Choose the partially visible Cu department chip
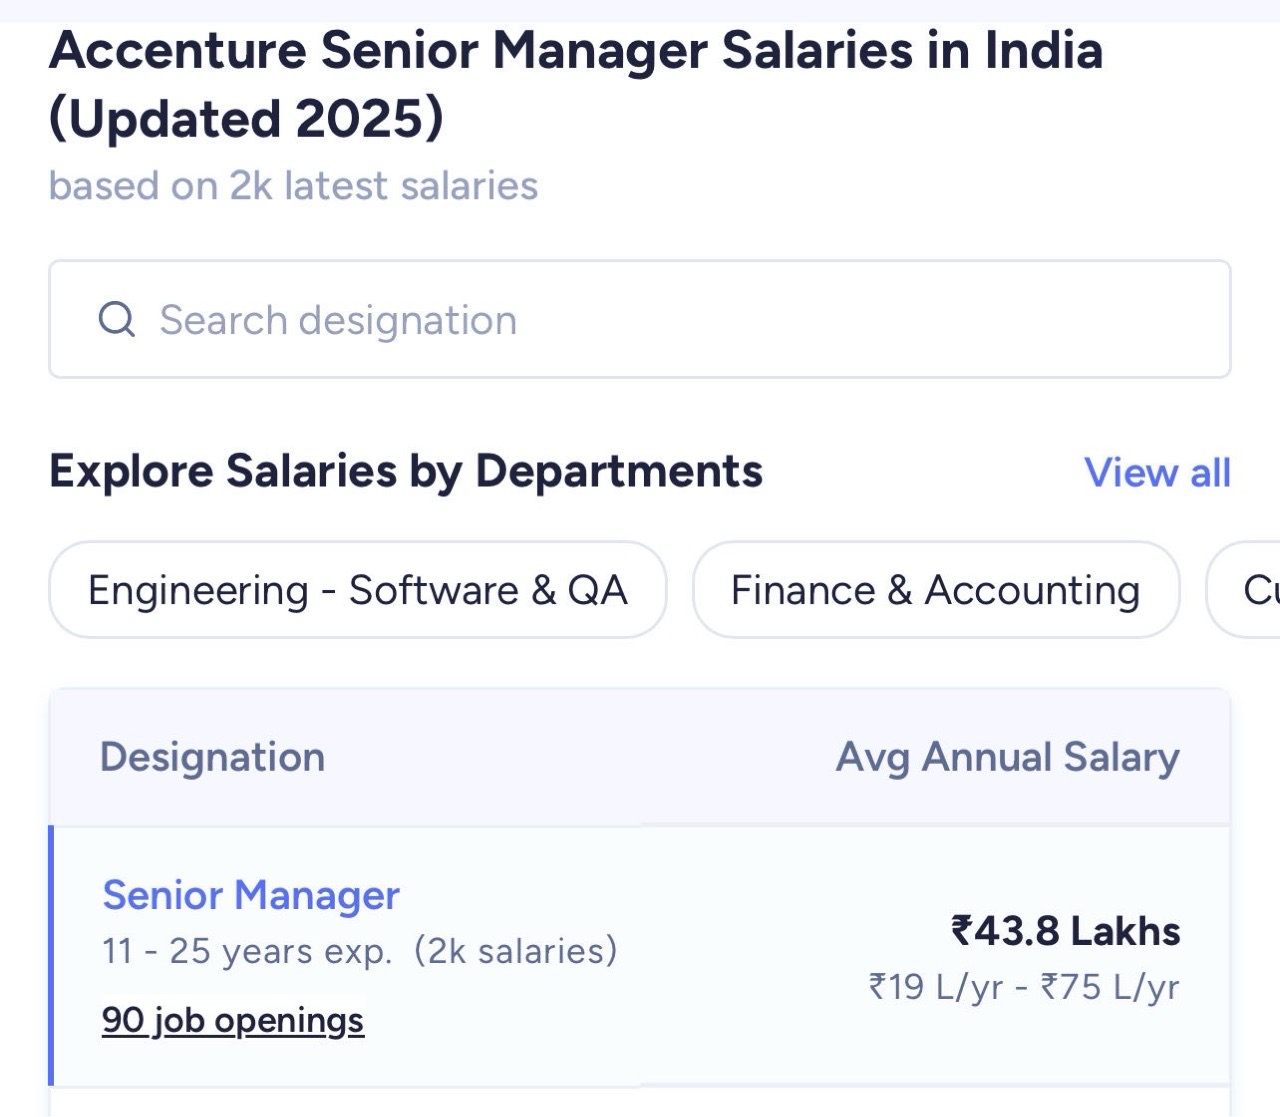The height and width of the screenshot is (1117, 1280). pyautogui.click(x=1244, y=590)
